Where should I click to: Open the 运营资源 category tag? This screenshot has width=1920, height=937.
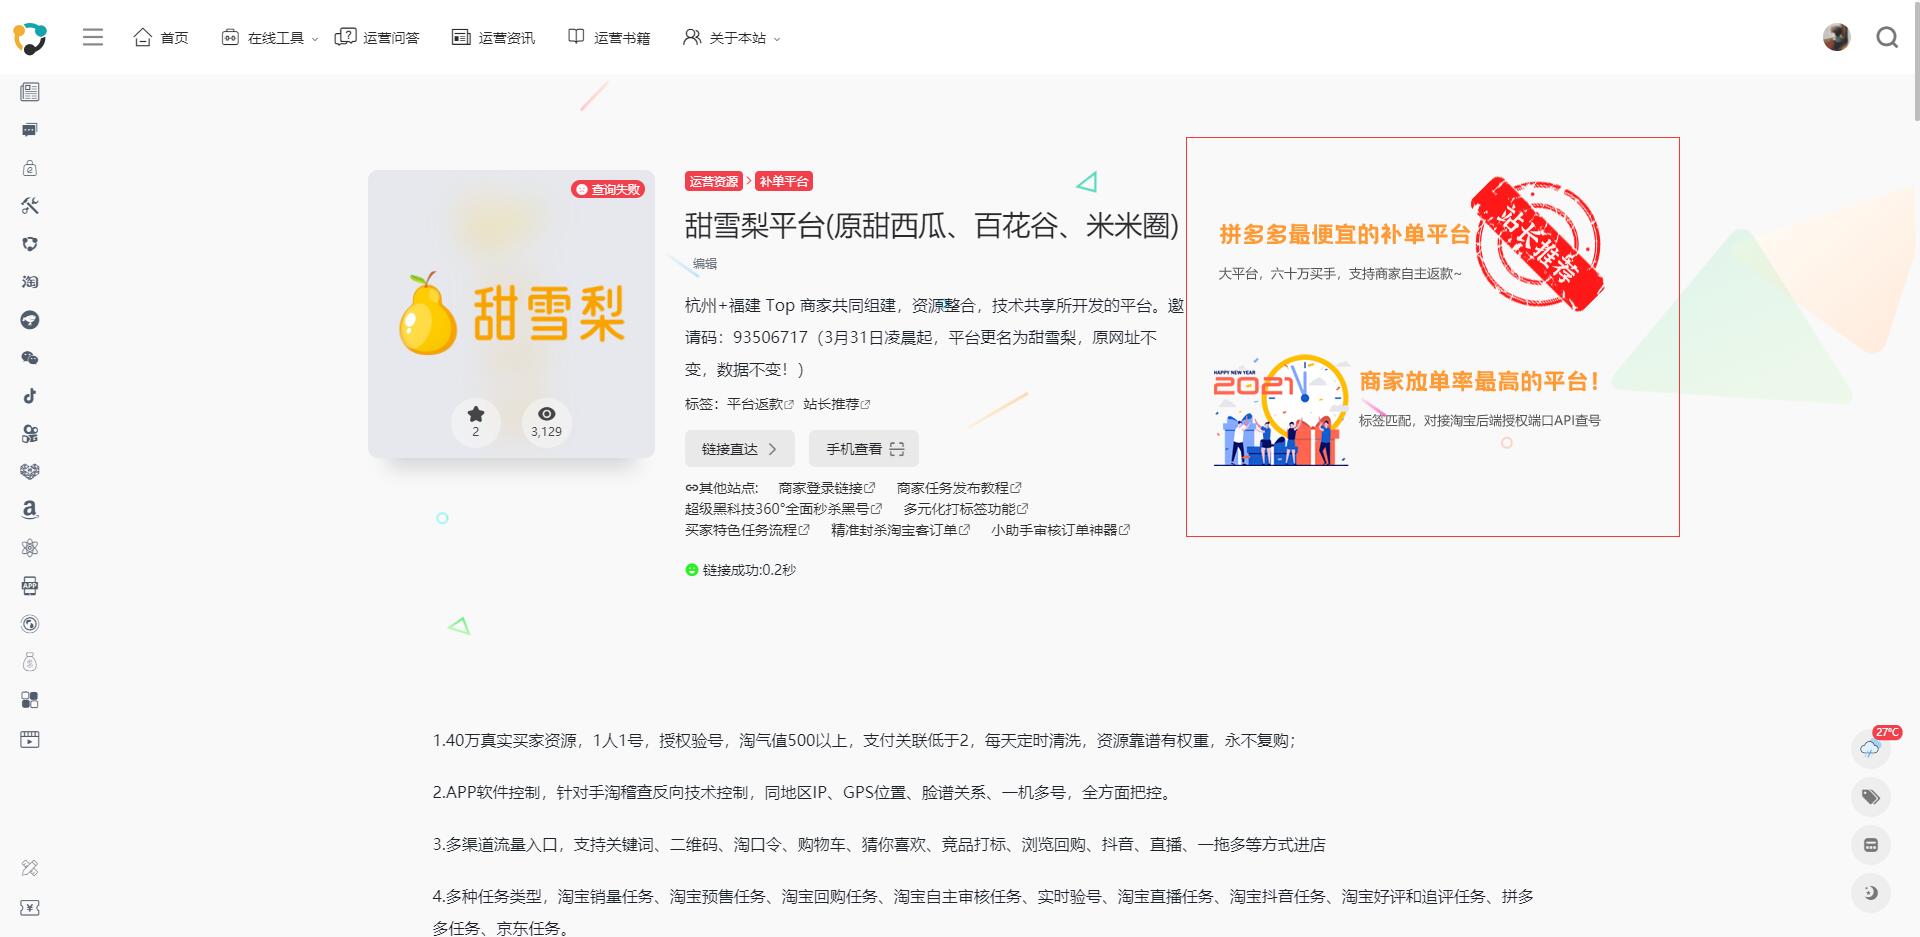[714, 181]
